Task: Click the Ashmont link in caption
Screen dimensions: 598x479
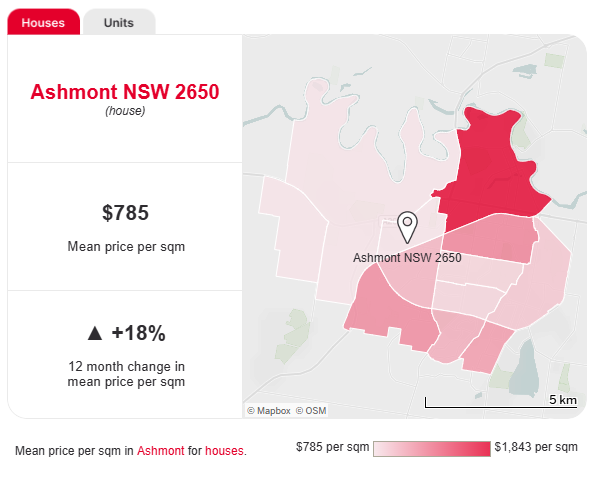Action: (161, 451)
